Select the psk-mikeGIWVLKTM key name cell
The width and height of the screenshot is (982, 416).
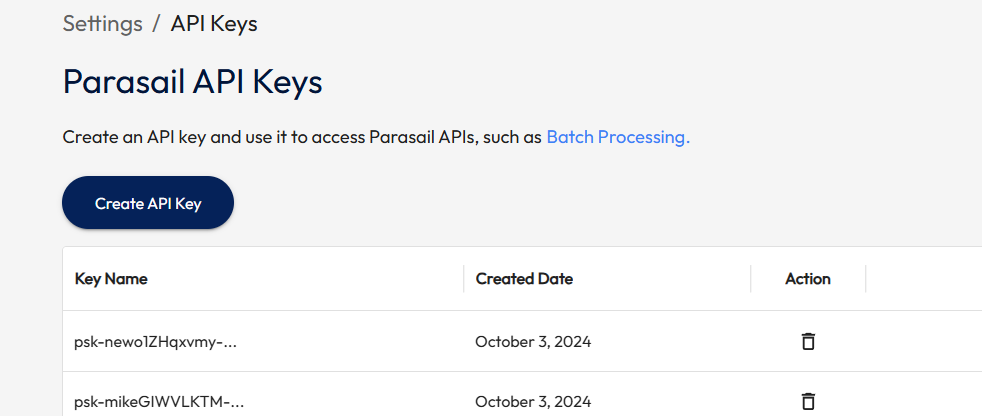click(159, 402)
